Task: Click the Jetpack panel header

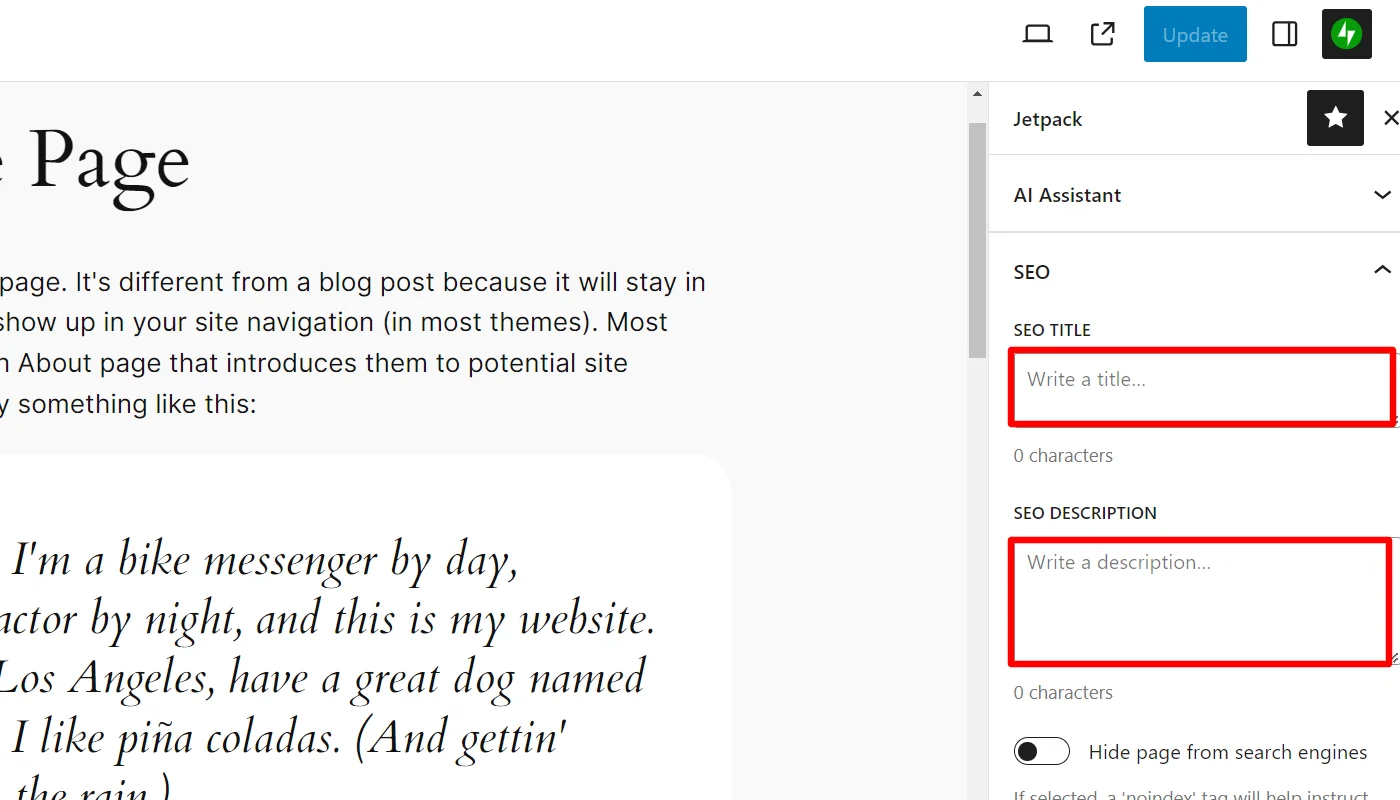Action: tap(1047, 118)
